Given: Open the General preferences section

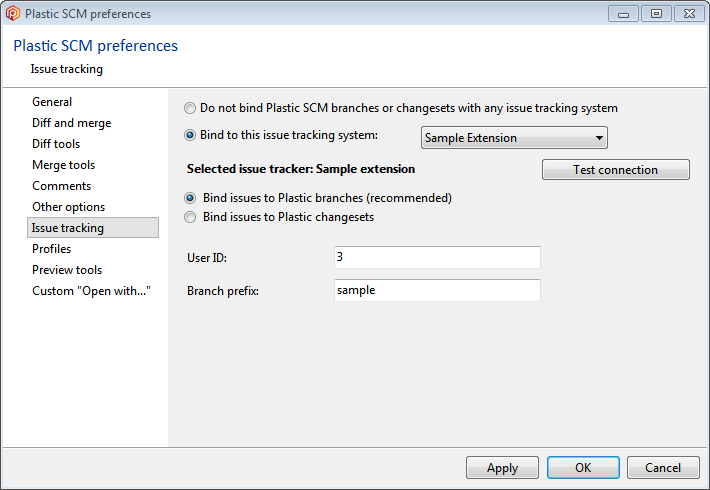Looking at the screenshot, I should coord(52,102).
